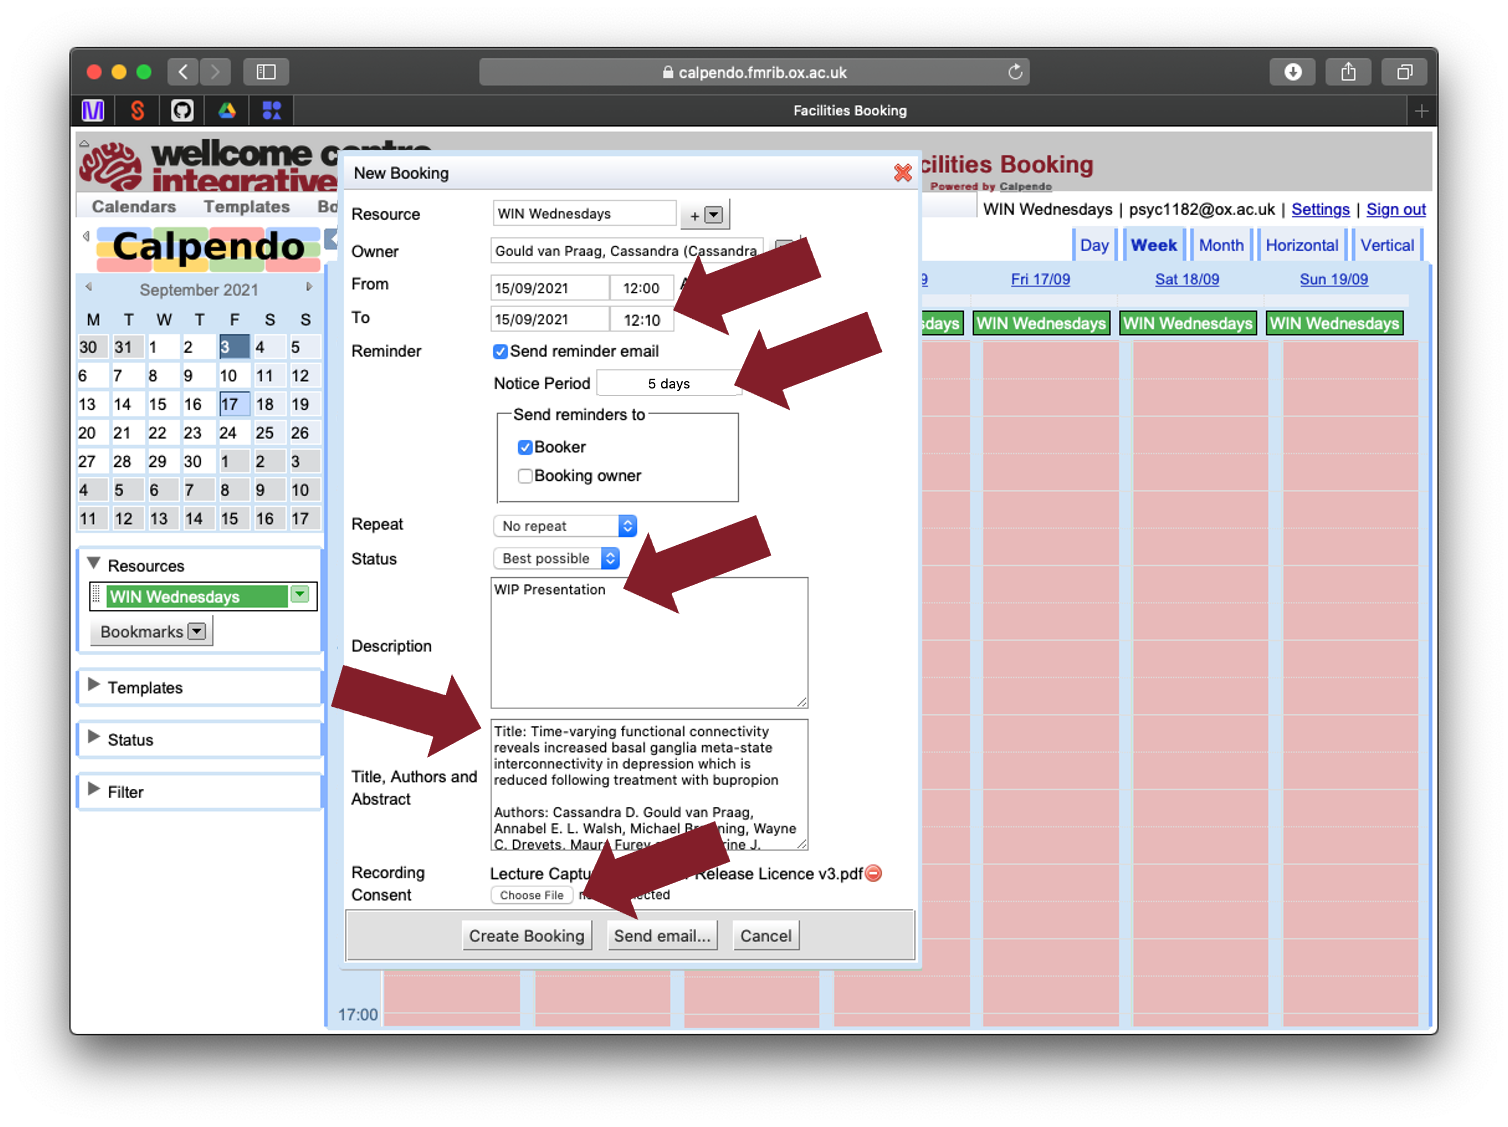Image resolution: width=1508 pixels, height=1127 pixels.
Task: Click the Owner name field
Action: coord(627,251)
